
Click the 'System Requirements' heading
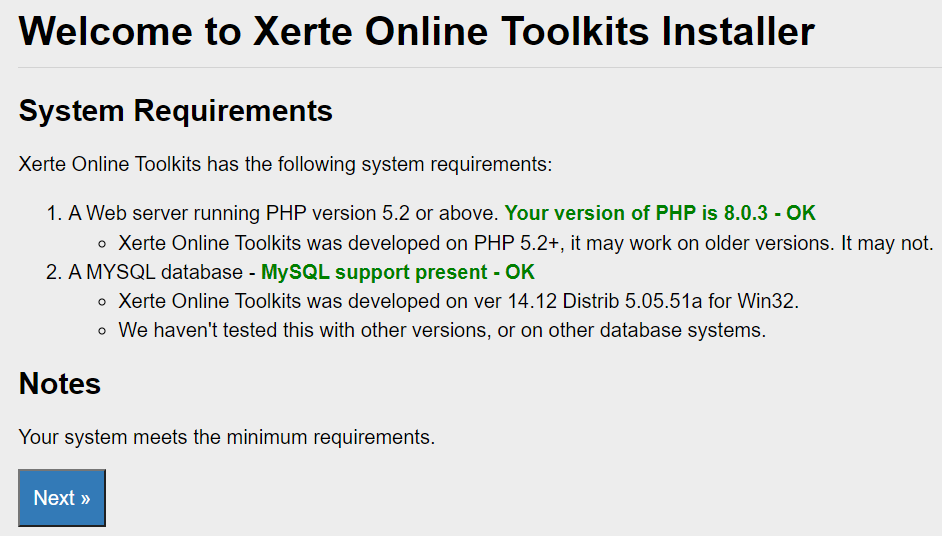pos(175,111)
